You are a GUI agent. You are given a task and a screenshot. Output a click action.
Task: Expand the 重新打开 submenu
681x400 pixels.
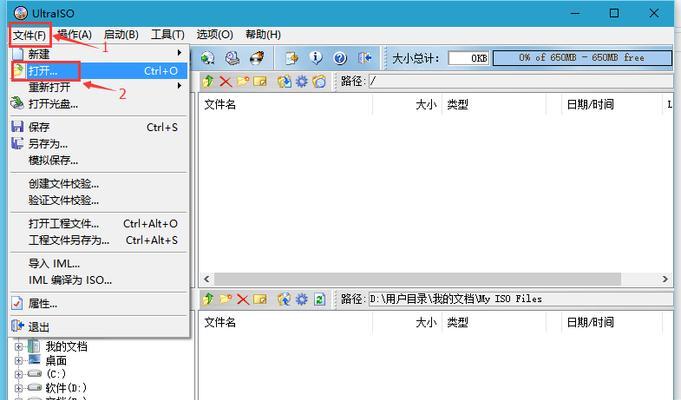pos(99,87)
